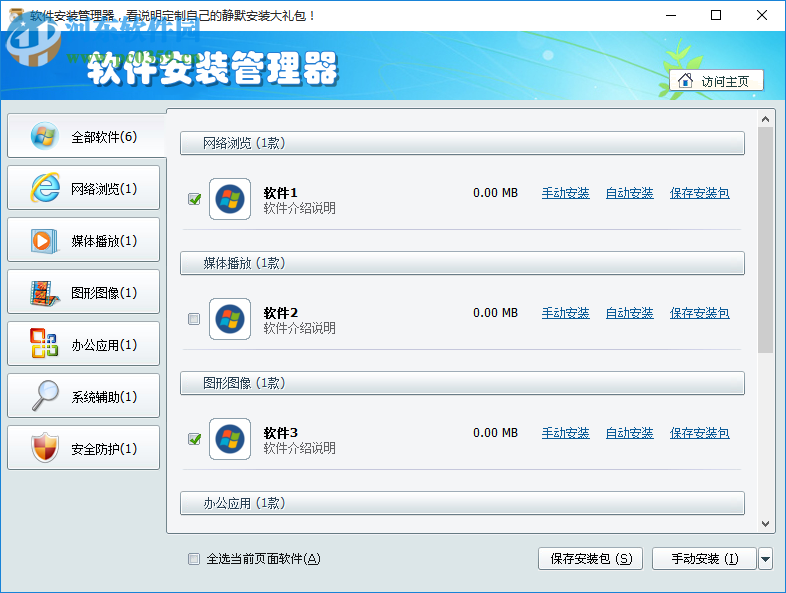Click 手动安装 link for 软件2
The image size is (786, 593).
(x=565, y=313)
